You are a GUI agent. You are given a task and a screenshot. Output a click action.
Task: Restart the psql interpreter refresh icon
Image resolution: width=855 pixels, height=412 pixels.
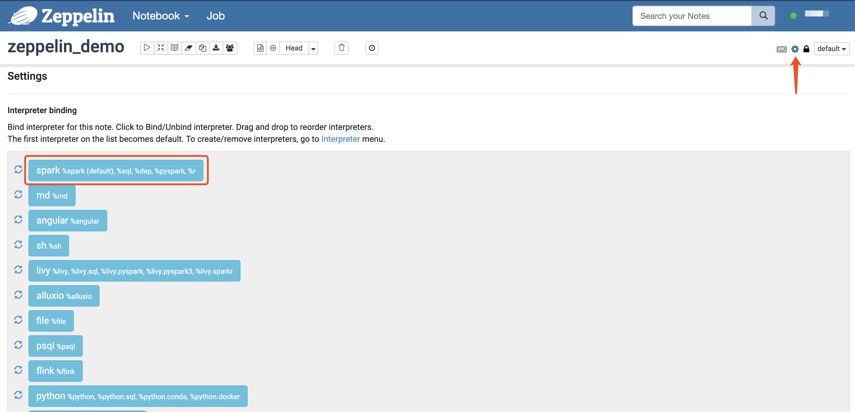[18, 345]
